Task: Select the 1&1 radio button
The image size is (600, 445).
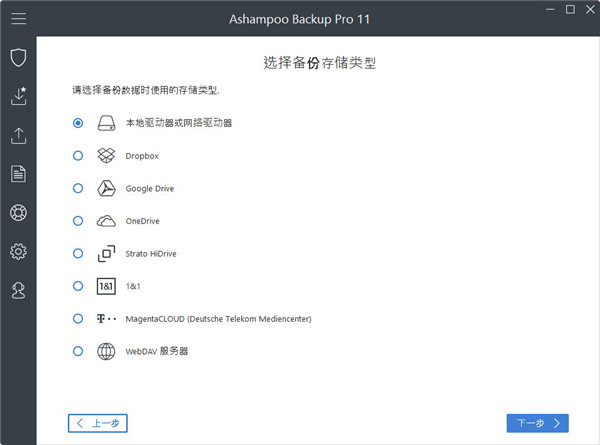Action: pos(78,286)
